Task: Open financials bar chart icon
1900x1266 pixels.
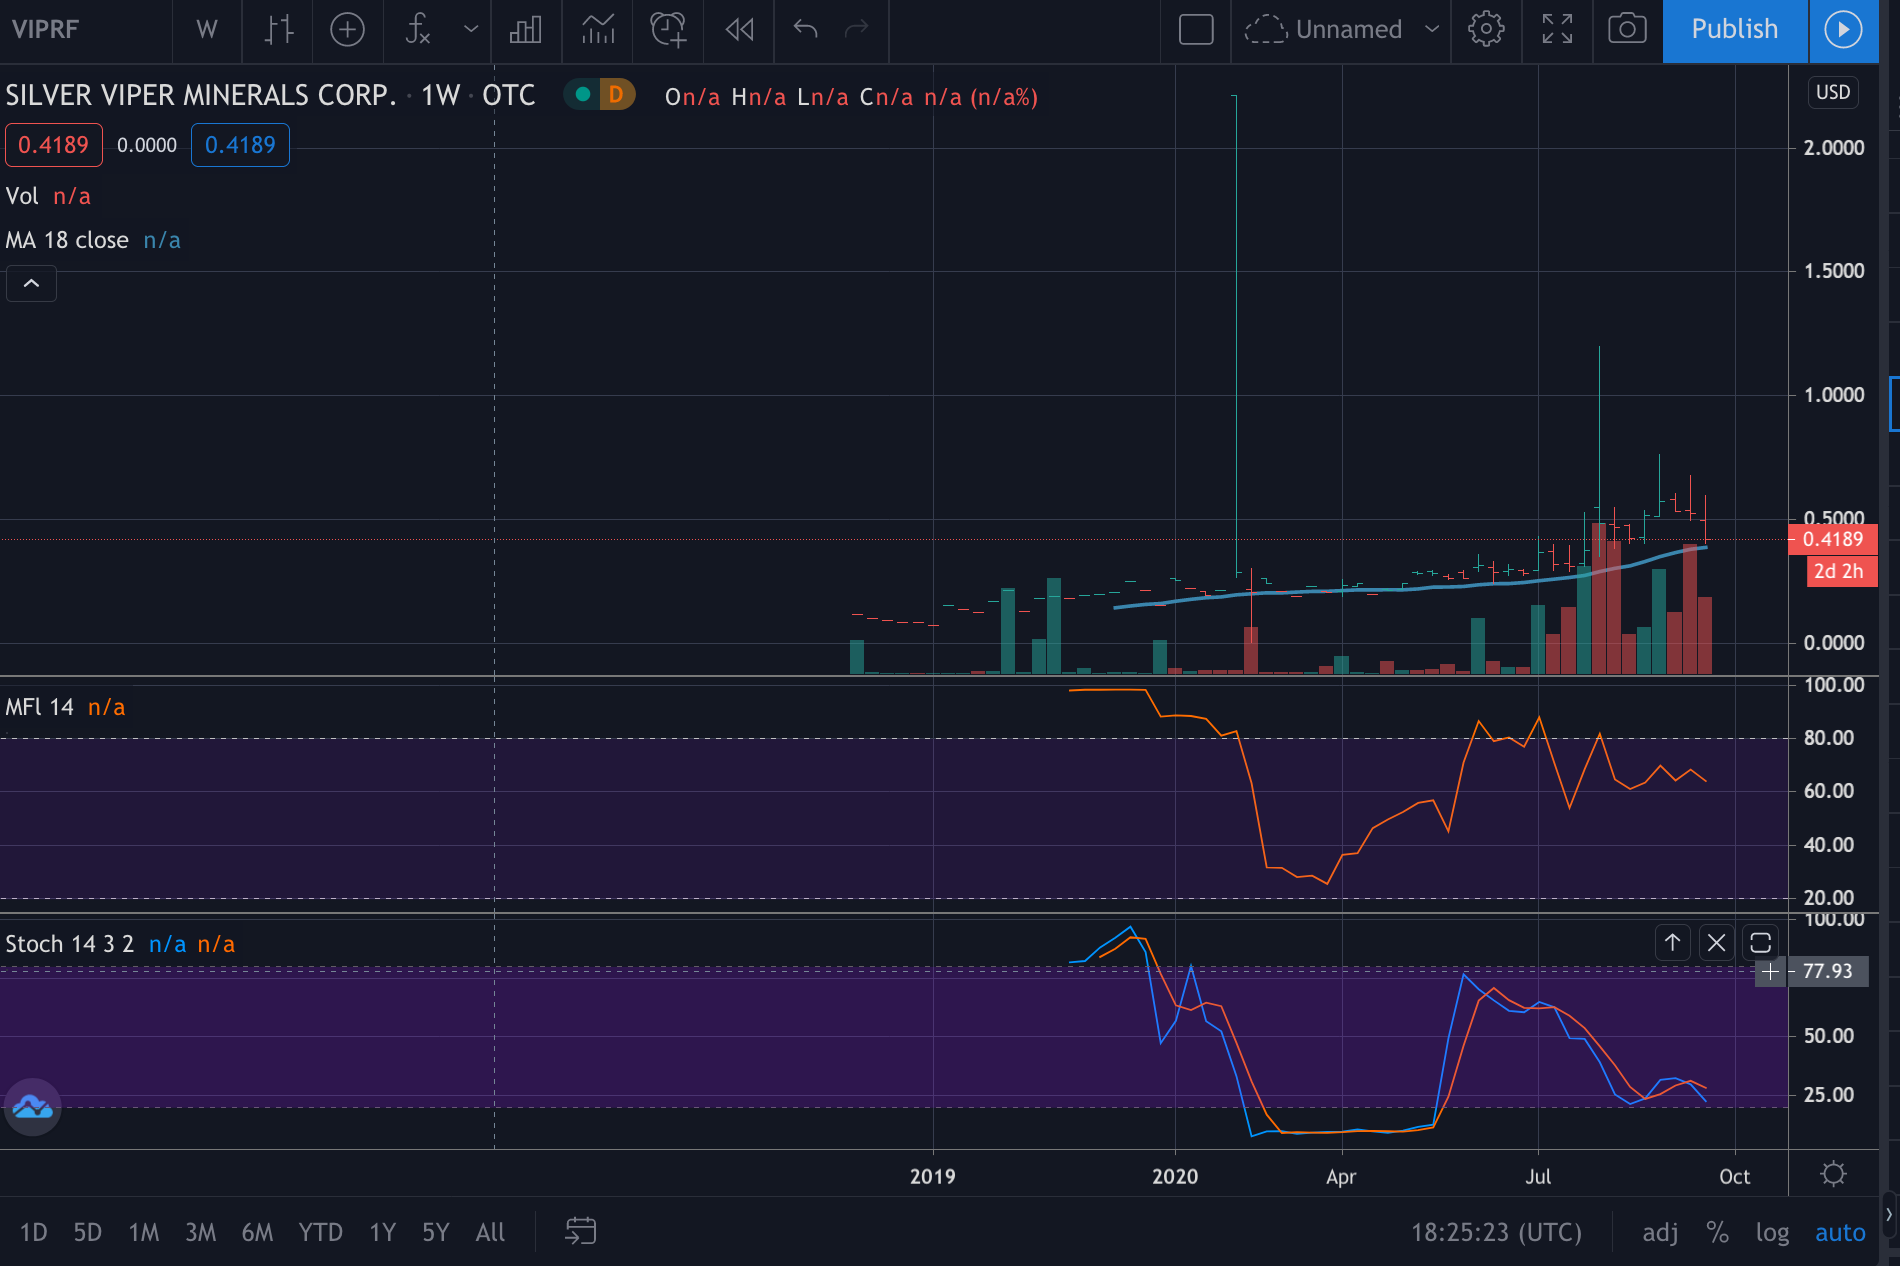Action: pos(525,30)
